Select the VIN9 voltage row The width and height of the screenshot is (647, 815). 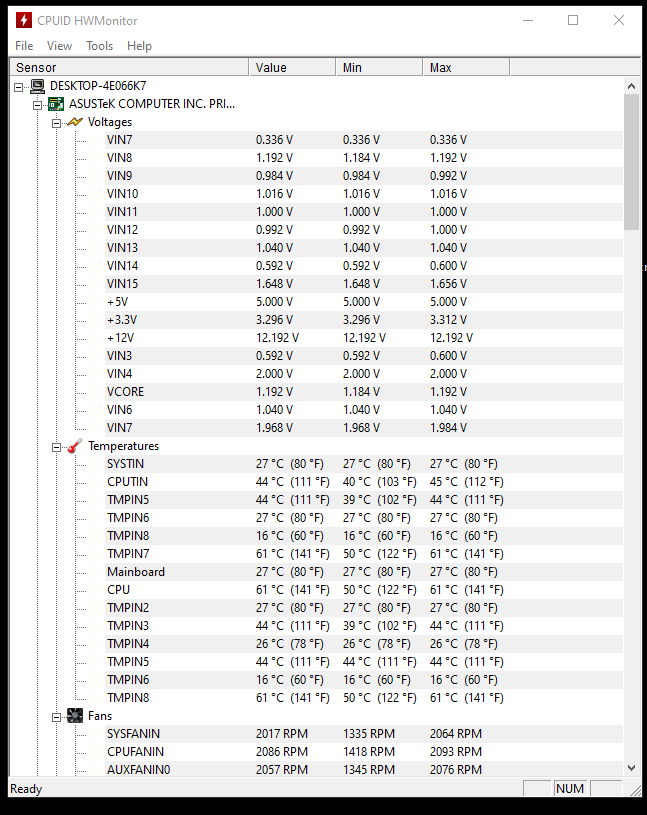[x=363, y=176]
